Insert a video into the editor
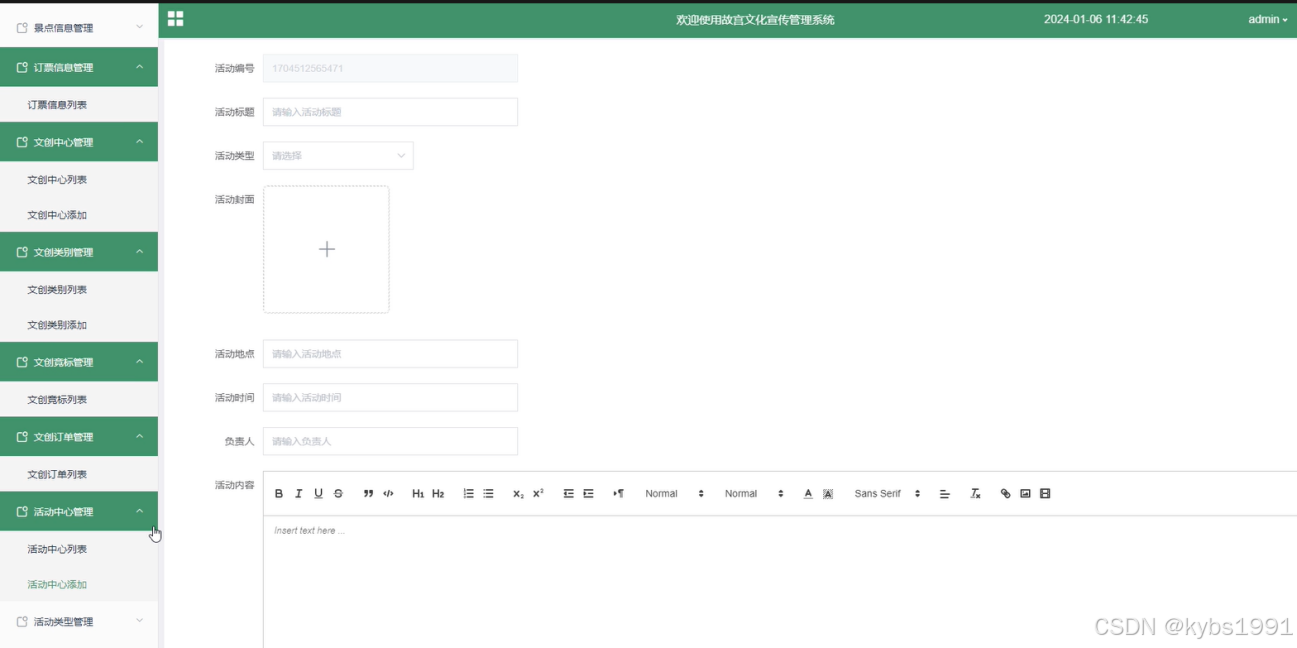This screenshot has width=1297, height=648. click(1045, 494)
